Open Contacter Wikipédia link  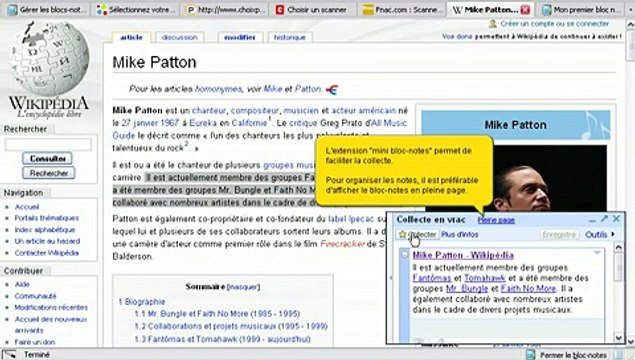[x=47, y=253]
